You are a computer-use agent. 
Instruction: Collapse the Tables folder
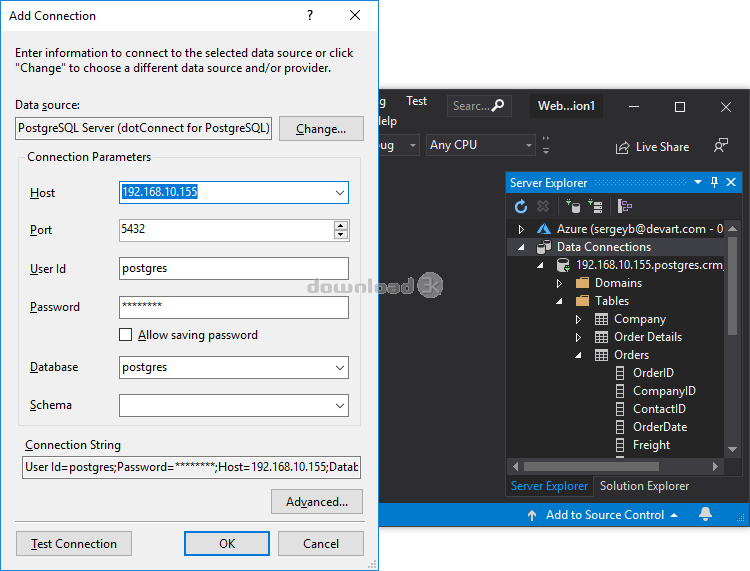[559, 301]
